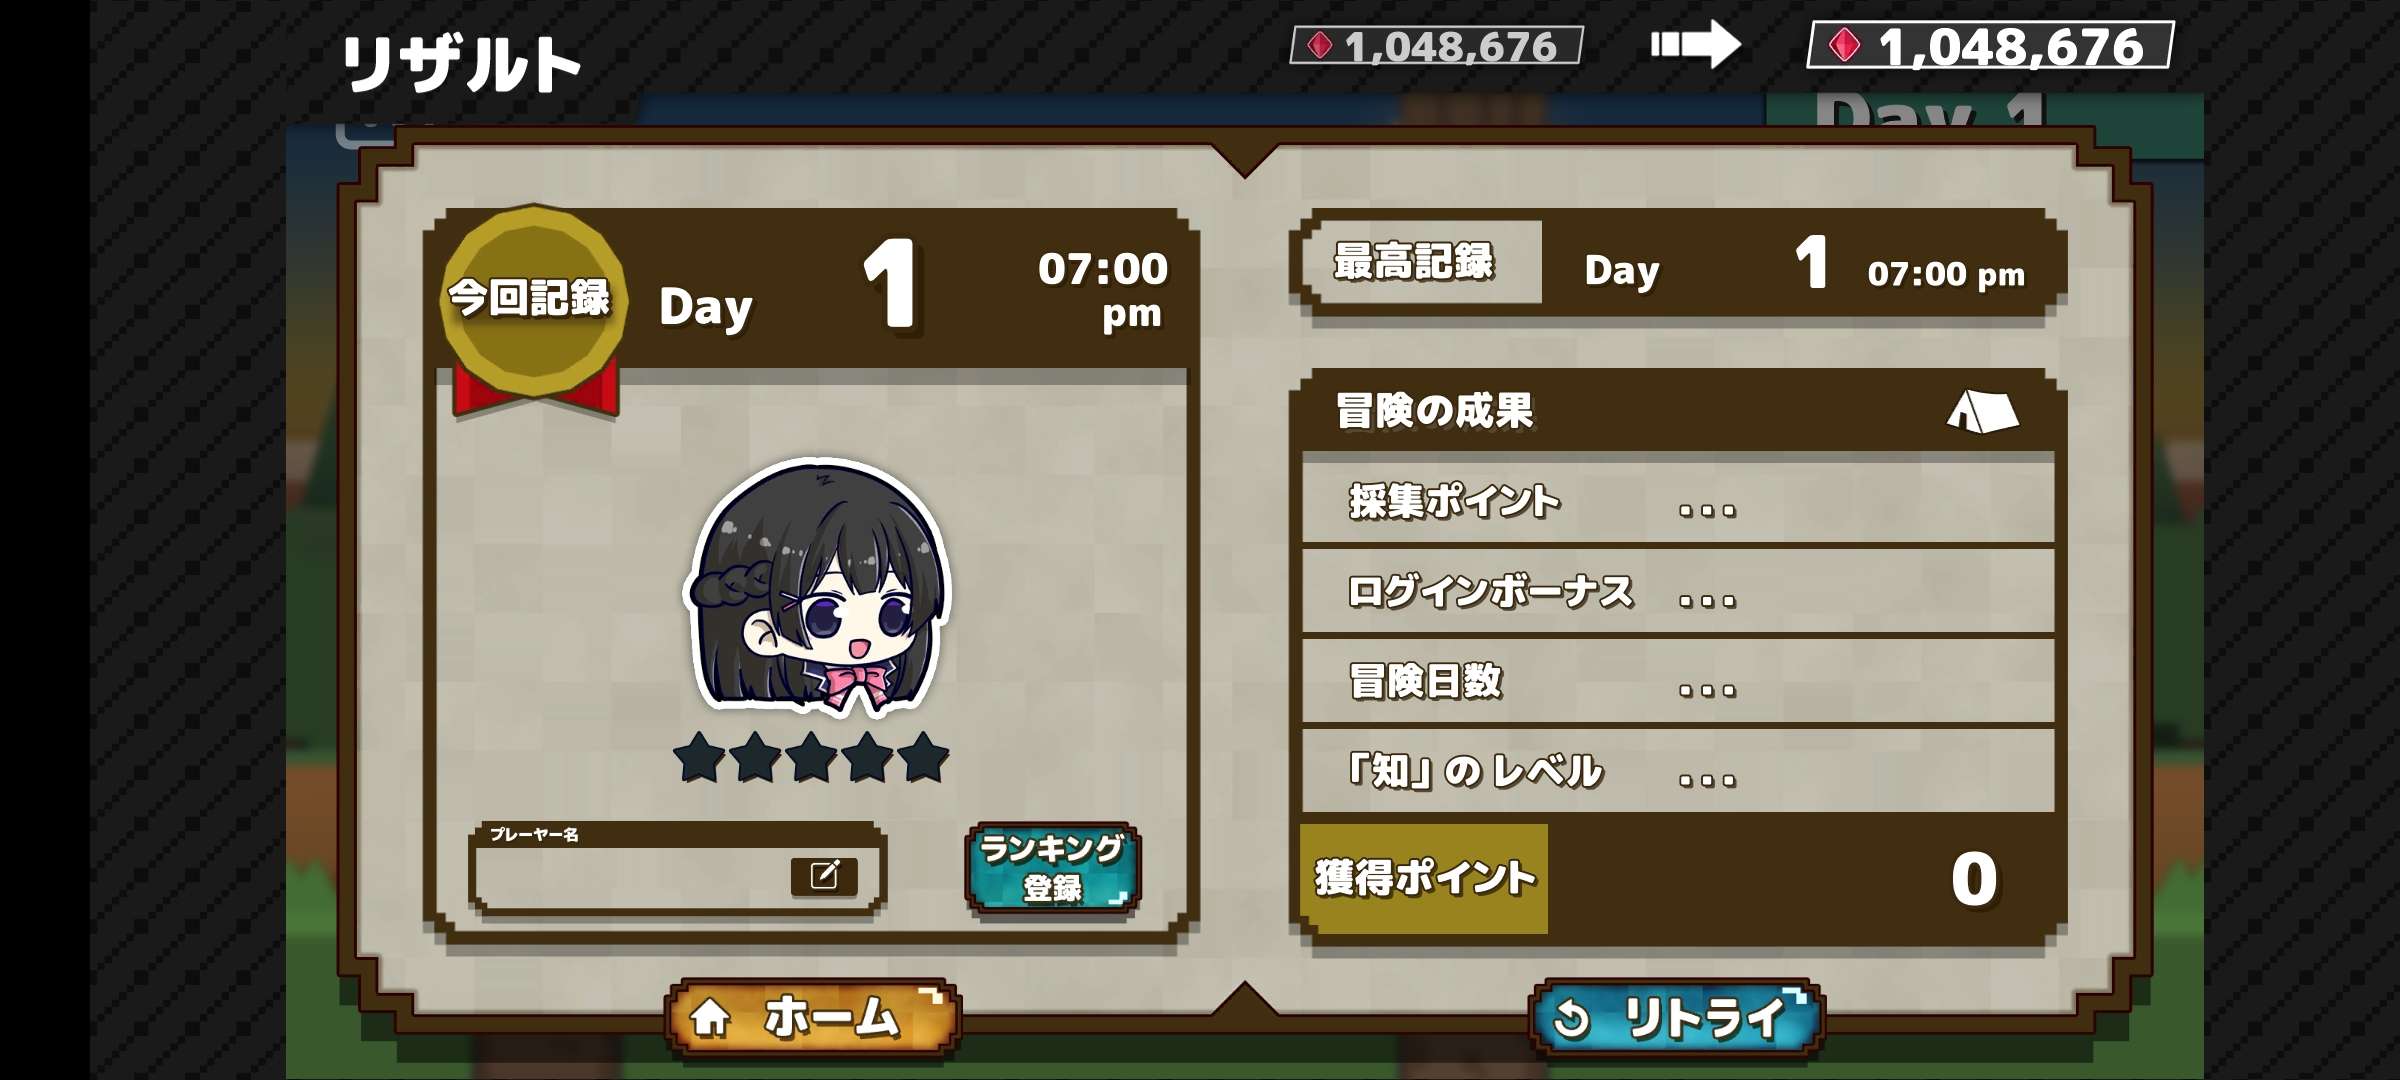Tap the edit pencil icon for player name
Screen dimensions: 2400x1080
click(824, 876)
